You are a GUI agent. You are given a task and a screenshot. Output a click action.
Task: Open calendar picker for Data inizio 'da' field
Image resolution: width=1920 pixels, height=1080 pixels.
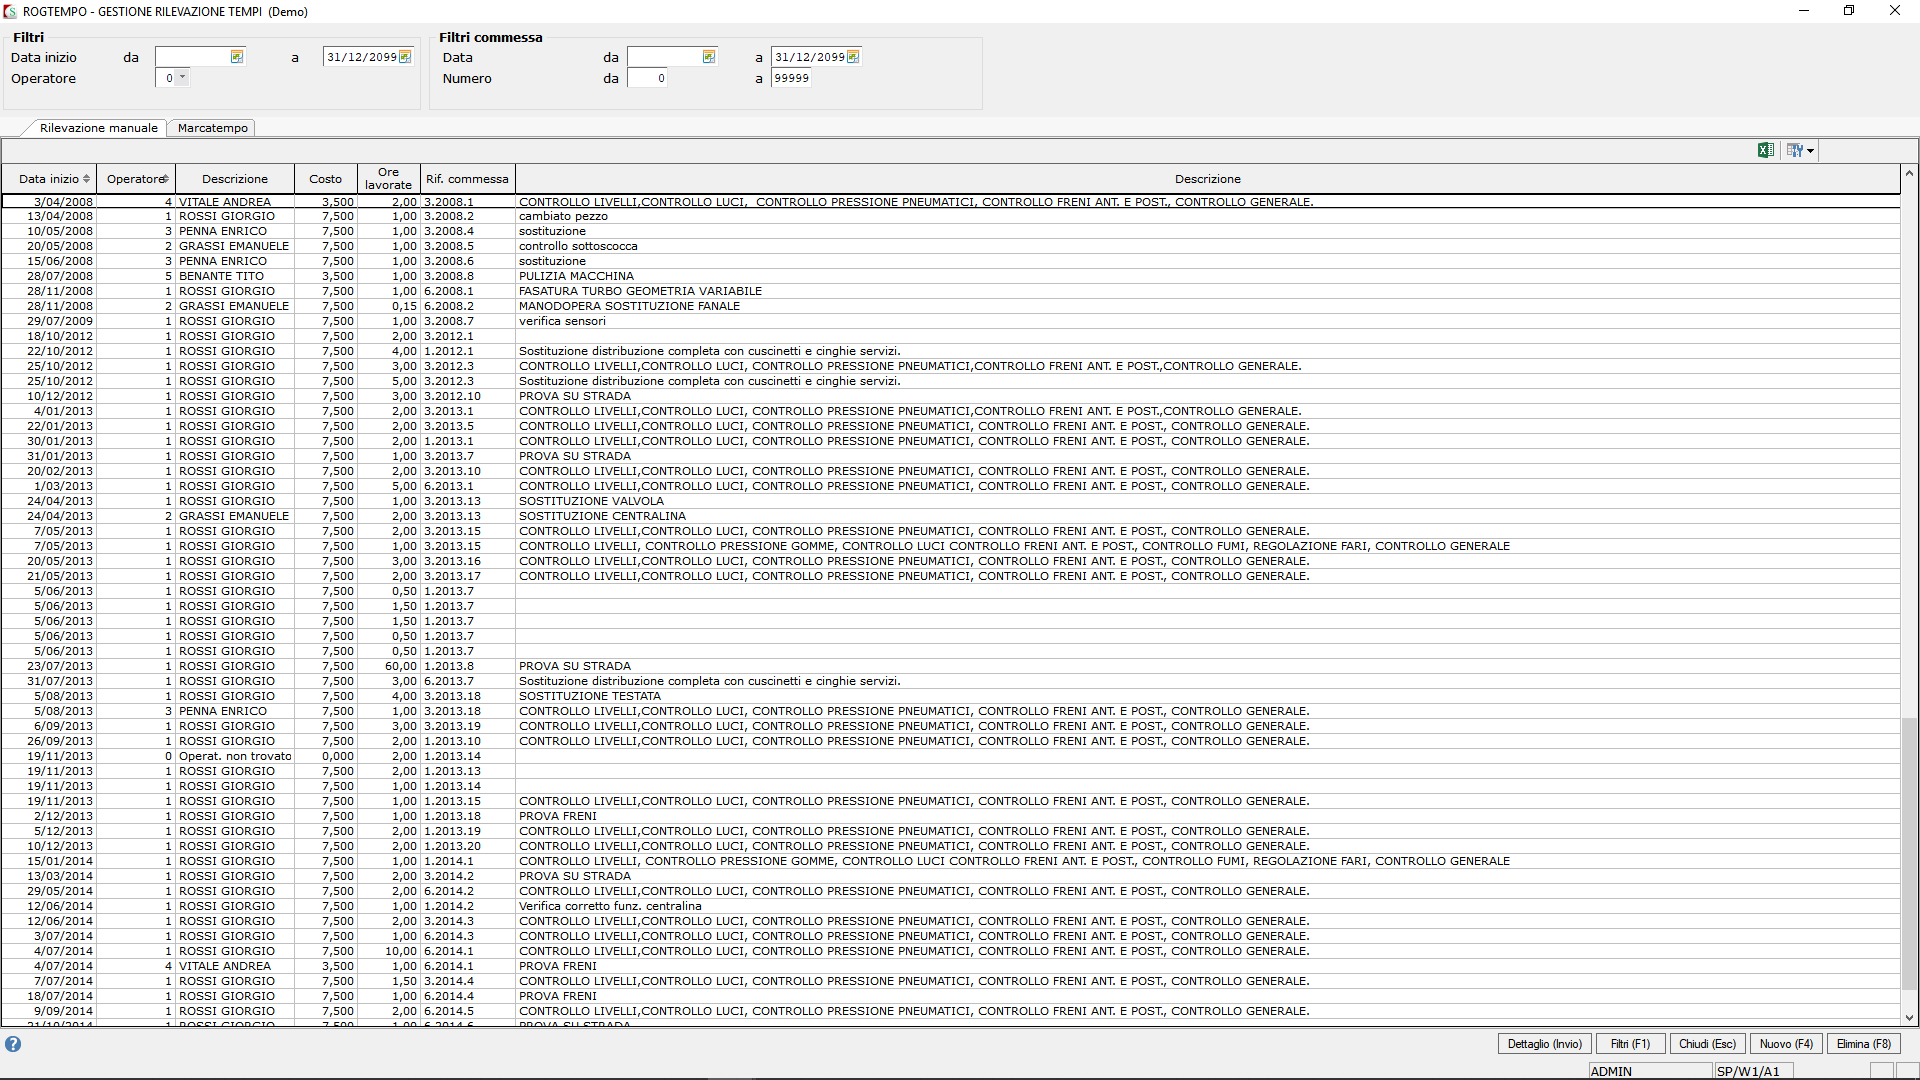(237, 57)
